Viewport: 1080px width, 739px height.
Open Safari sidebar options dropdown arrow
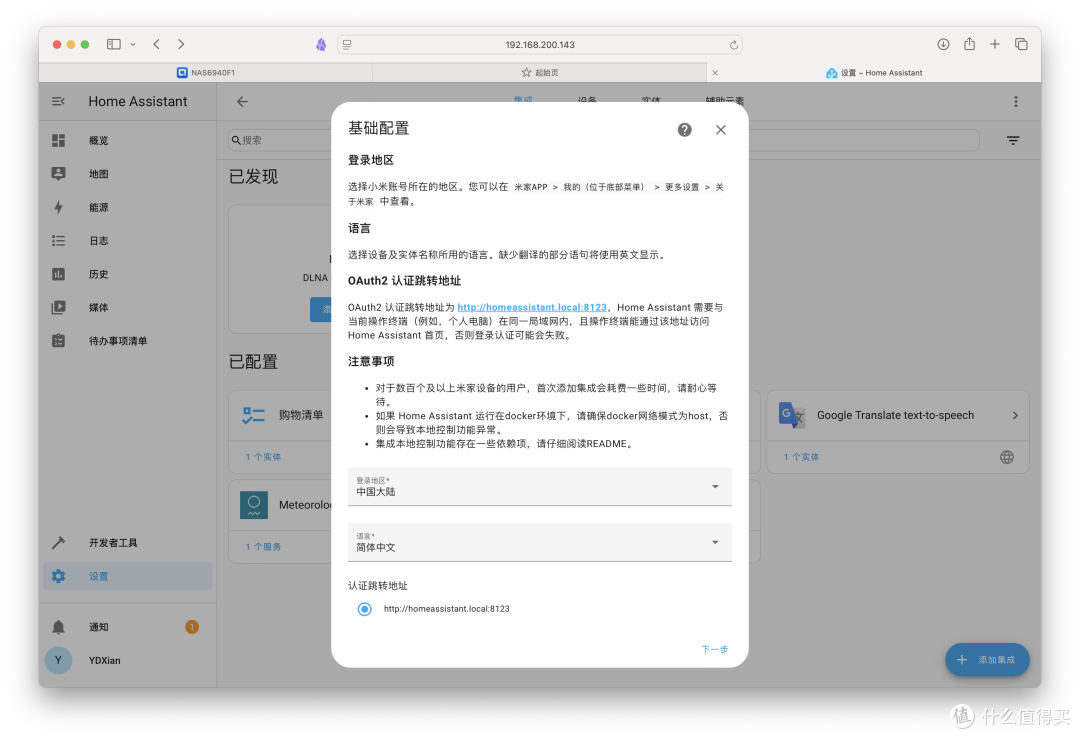[133, 44]
